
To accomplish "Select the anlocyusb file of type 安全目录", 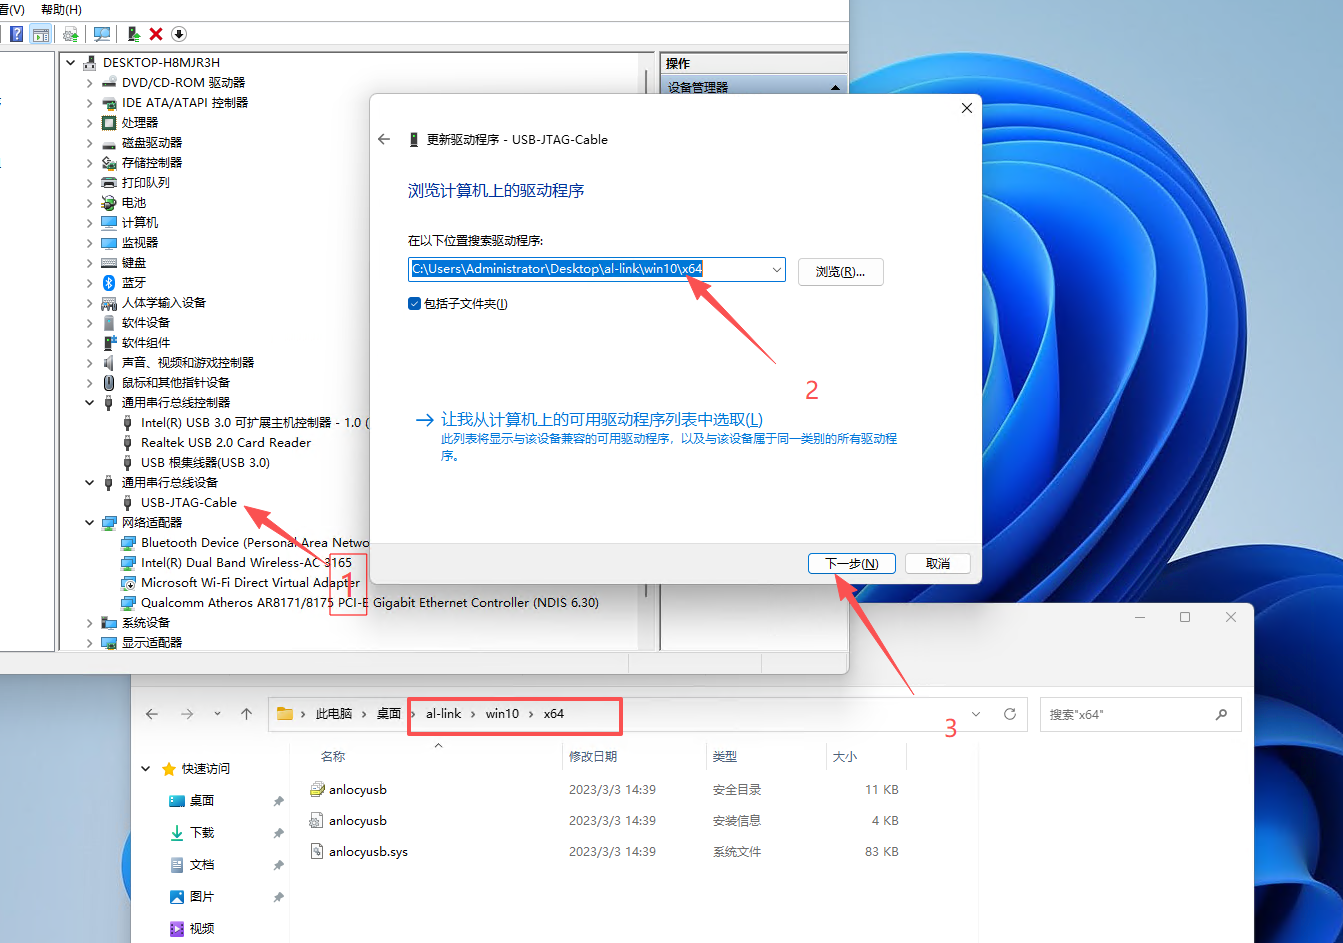I will (x=358, y=790).
